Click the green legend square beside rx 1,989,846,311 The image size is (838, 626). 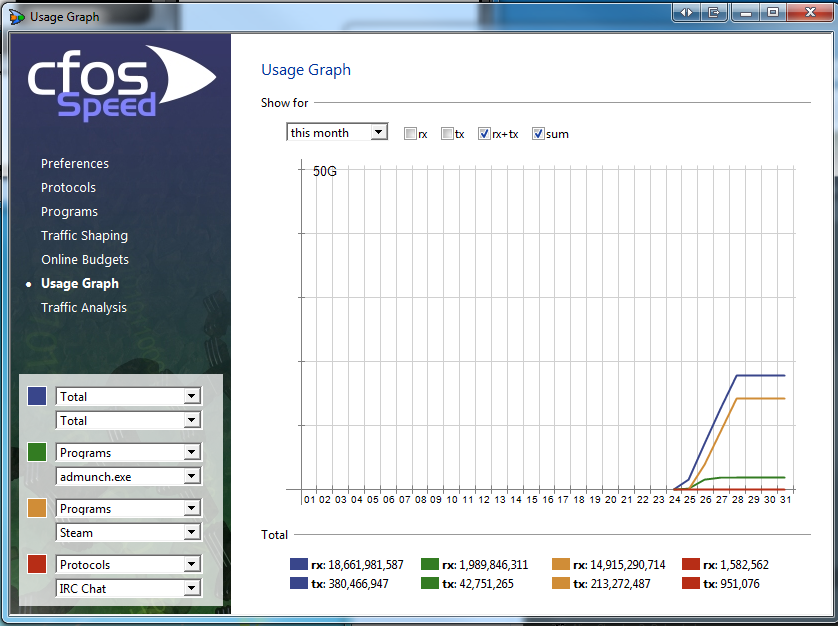click(430, 565)
